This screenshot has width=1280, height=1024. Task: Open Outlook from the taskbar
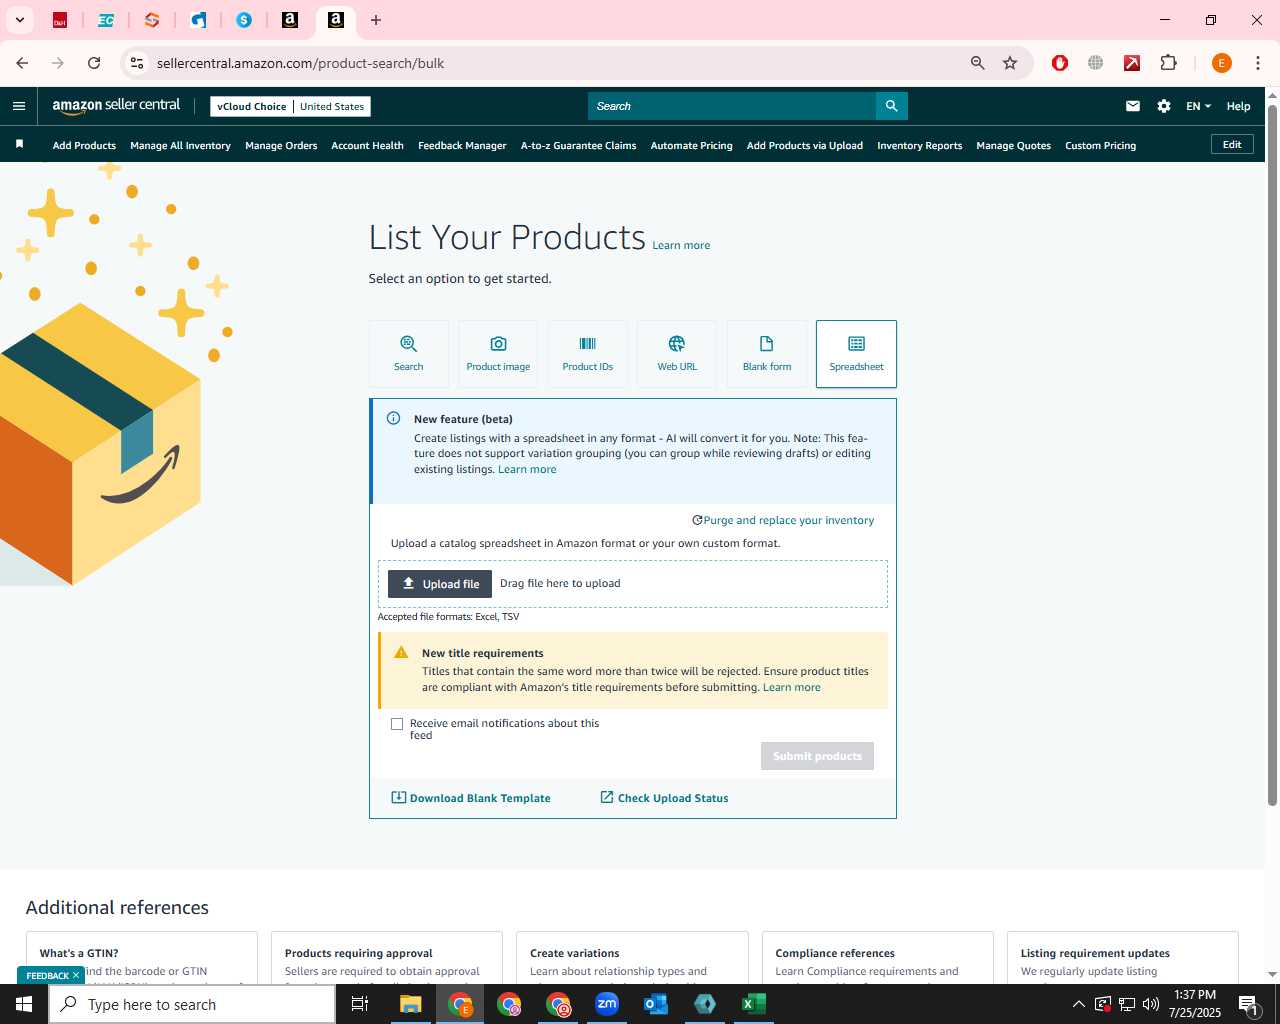point(656,1004)
